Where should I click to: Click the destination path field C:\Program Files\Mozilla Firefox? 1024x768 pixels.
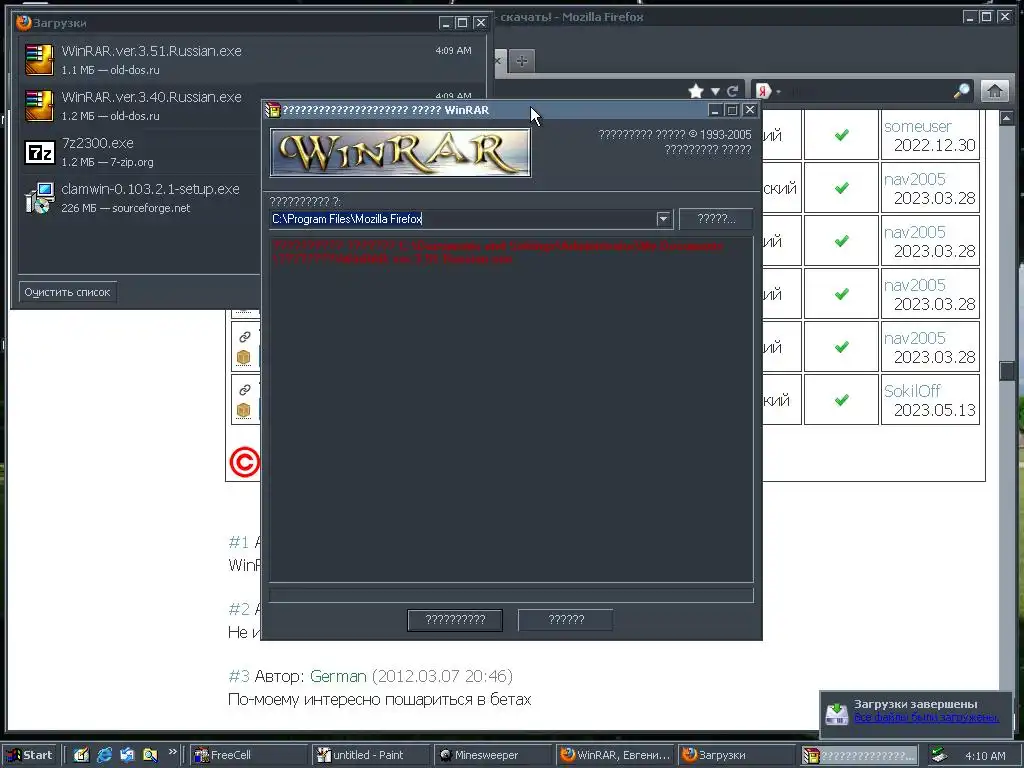click(462, 219)
